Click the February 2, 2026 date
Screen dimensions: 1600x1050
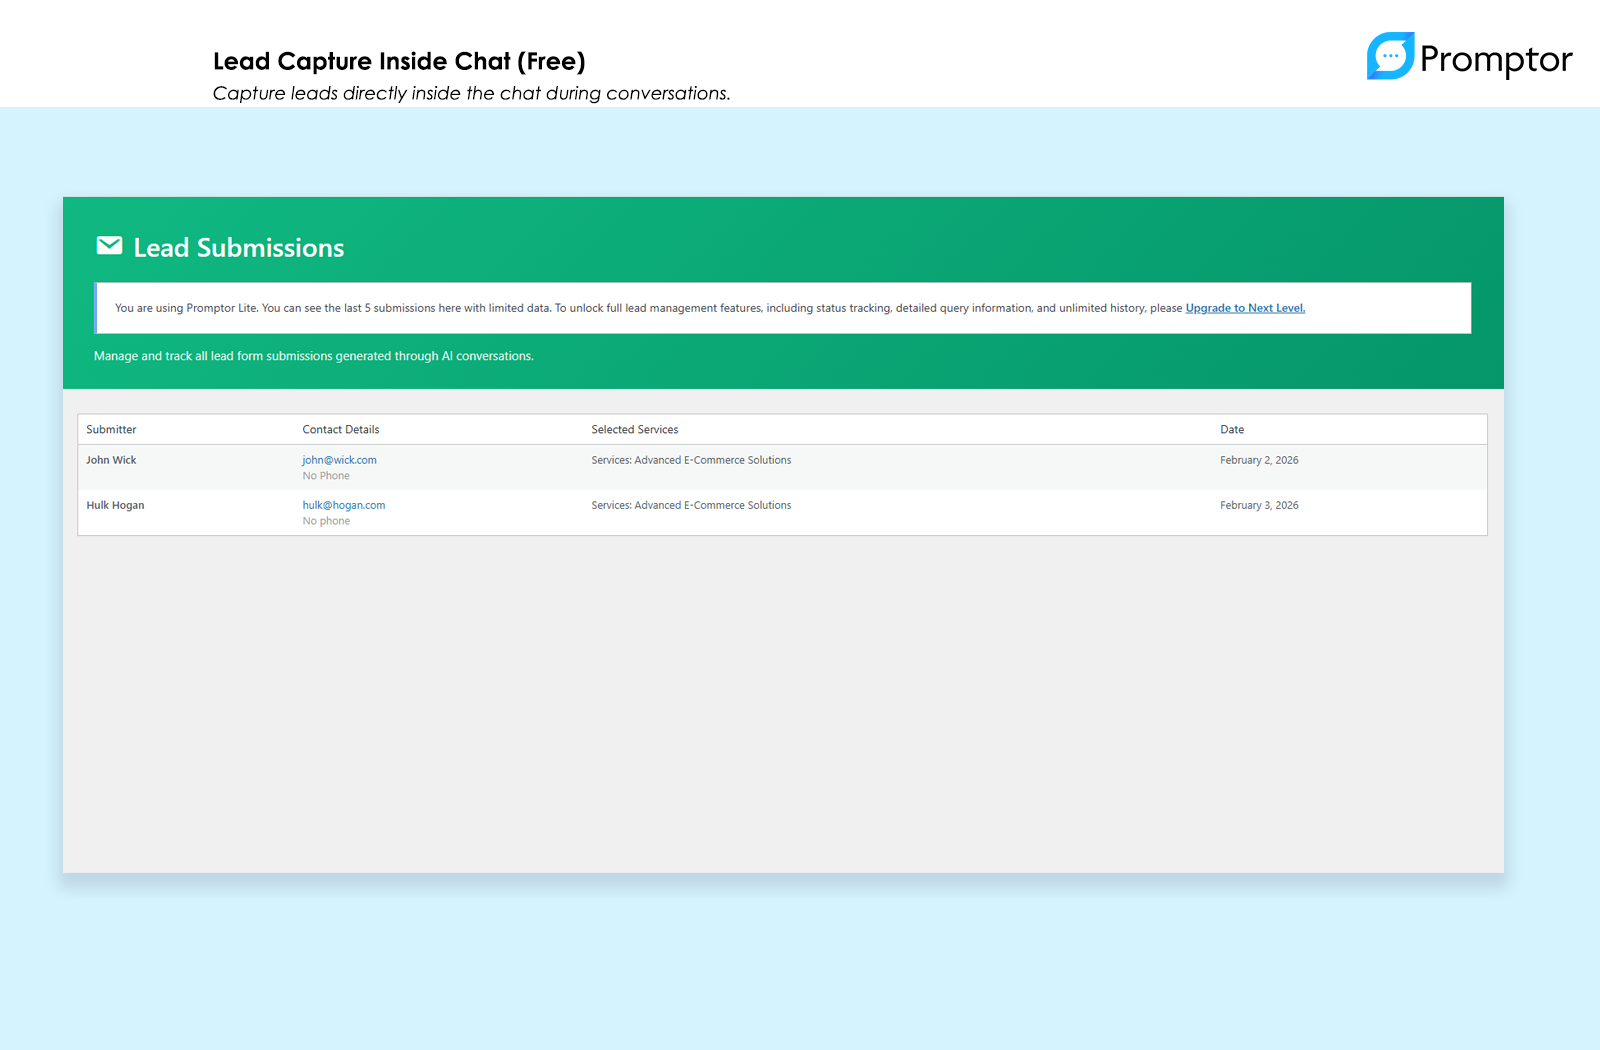1259,460
